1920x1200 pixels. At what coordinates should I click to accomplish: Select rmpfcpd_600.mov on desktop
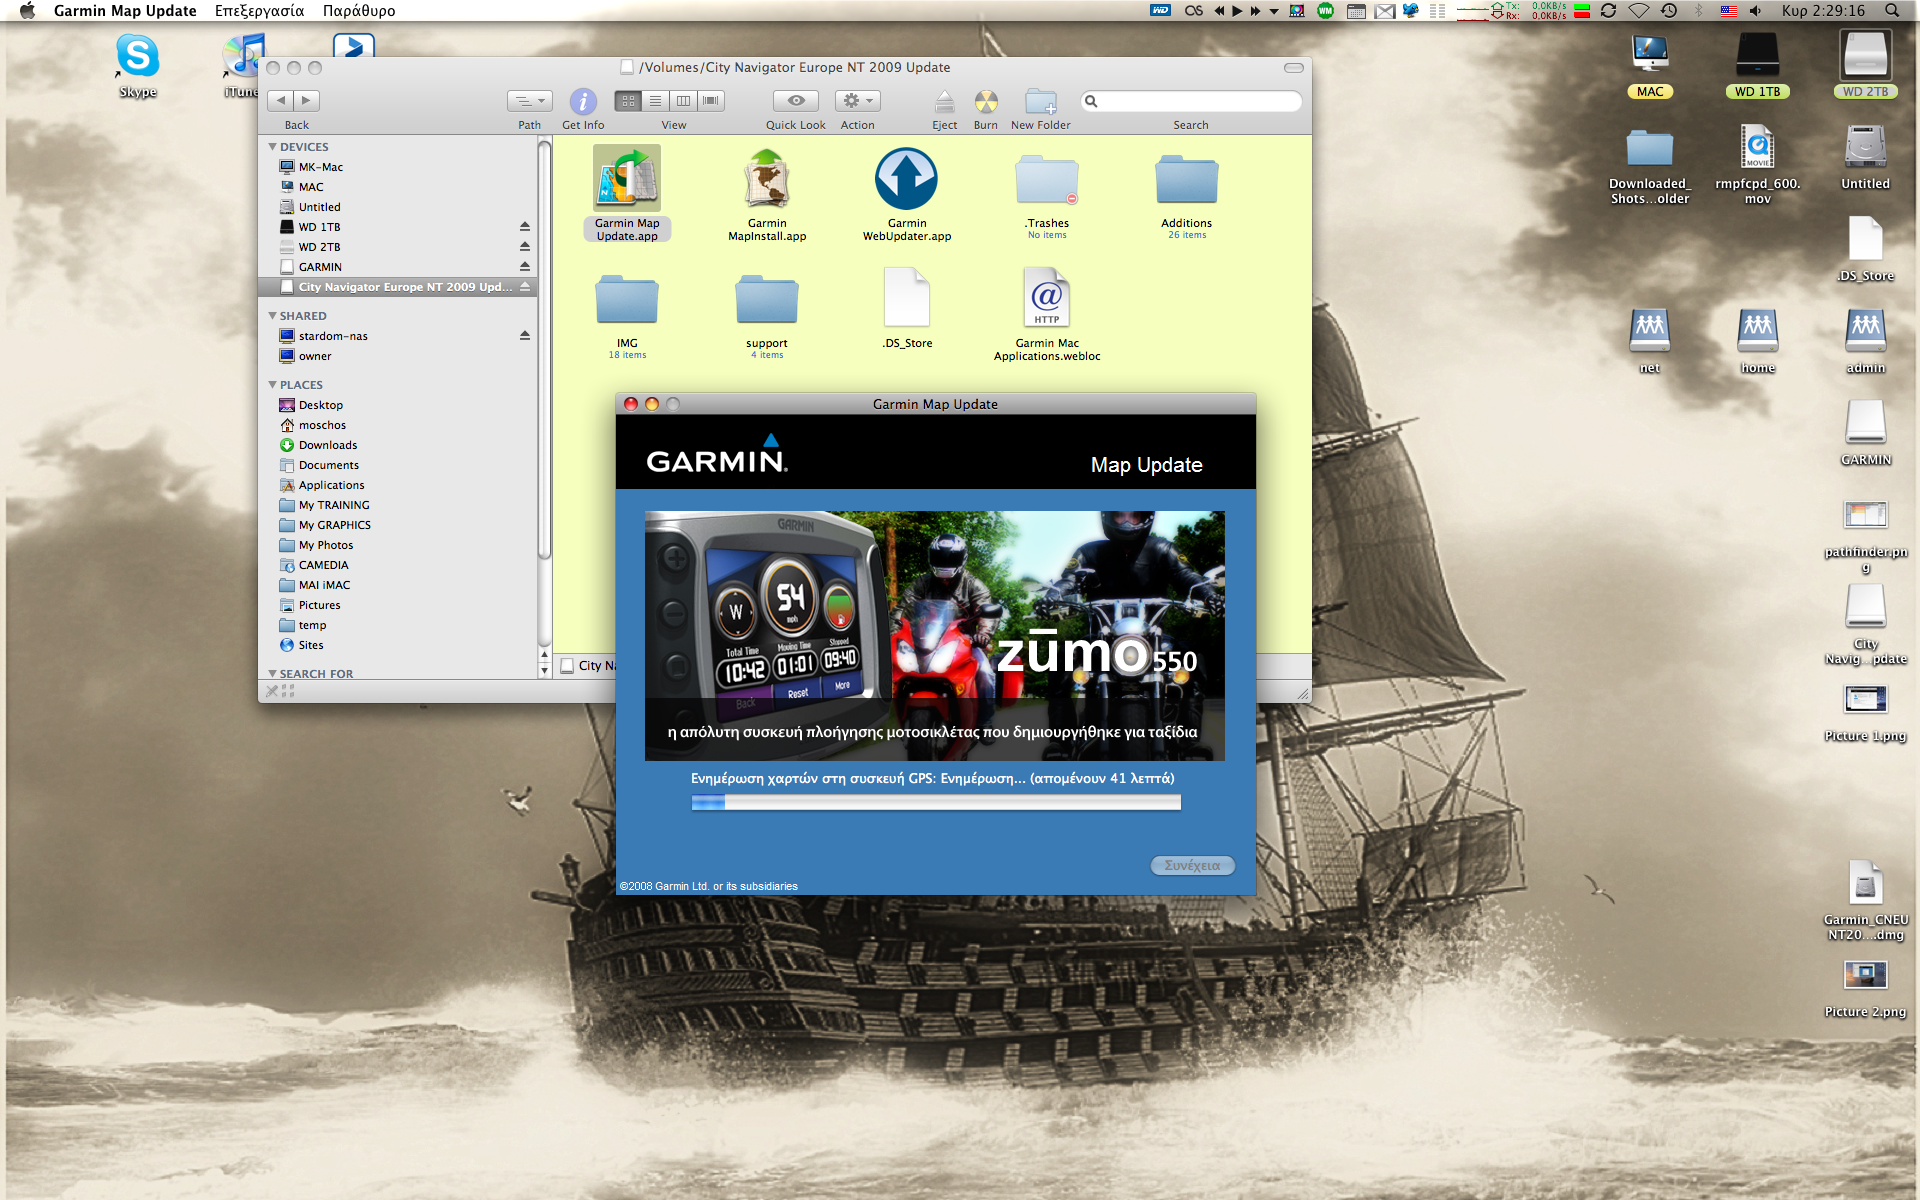point(1757,165)
